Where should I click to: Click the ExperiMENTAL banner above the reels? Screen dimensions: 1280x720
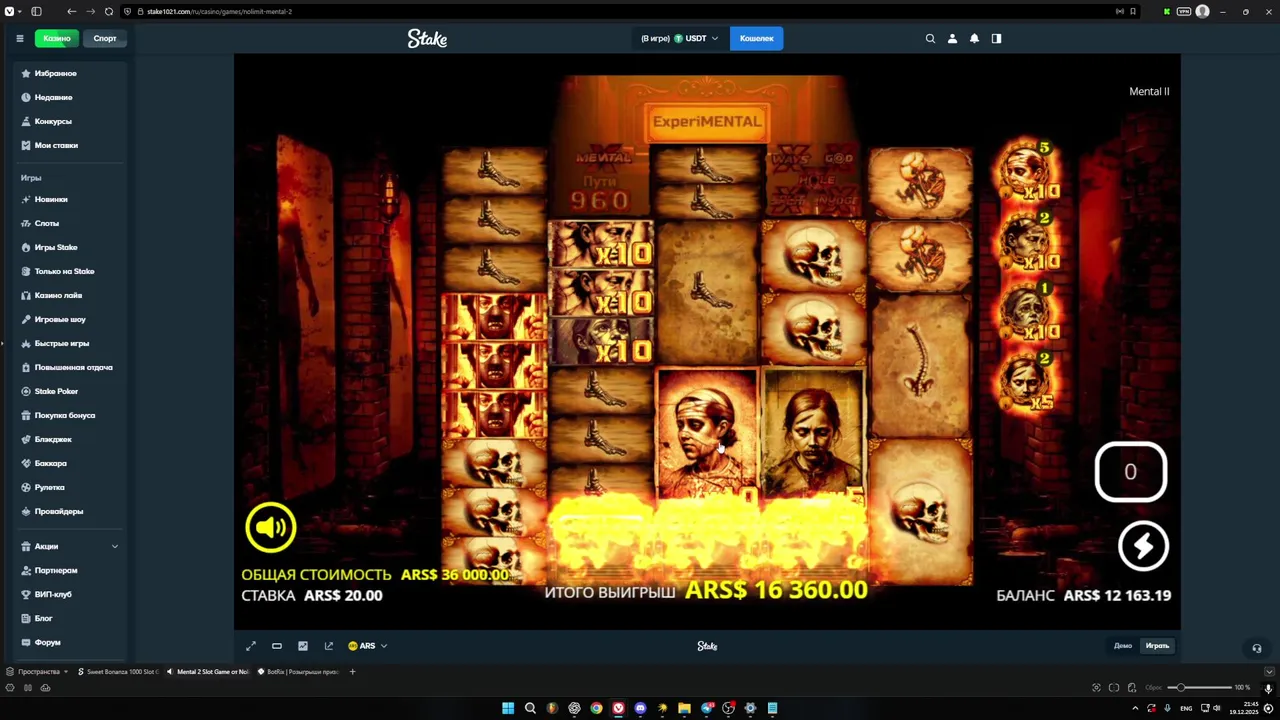707,122
